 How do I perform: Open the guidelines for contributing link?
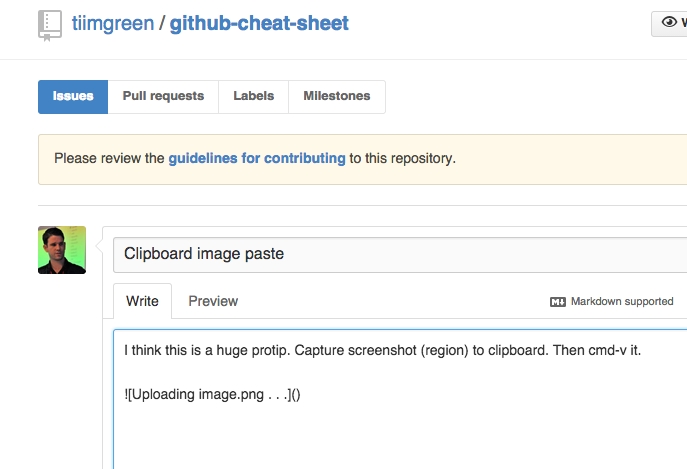[257, 158]
